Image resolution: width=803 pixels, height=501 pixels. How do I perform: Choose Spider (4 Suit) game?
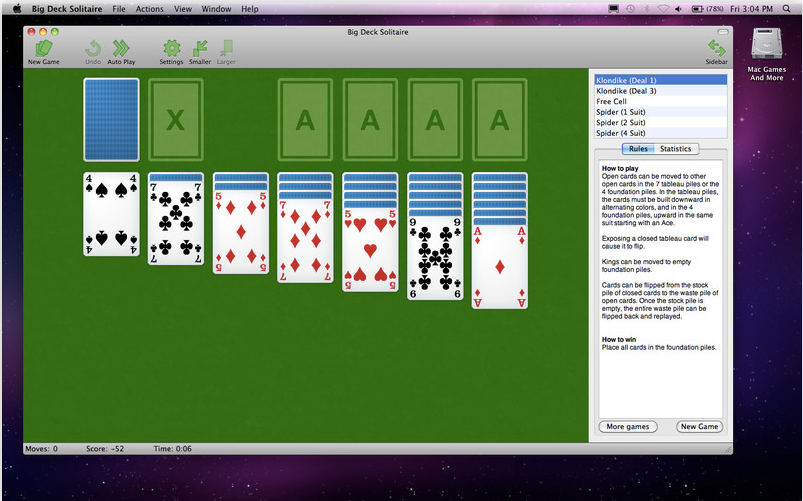(x=661, y=133)
